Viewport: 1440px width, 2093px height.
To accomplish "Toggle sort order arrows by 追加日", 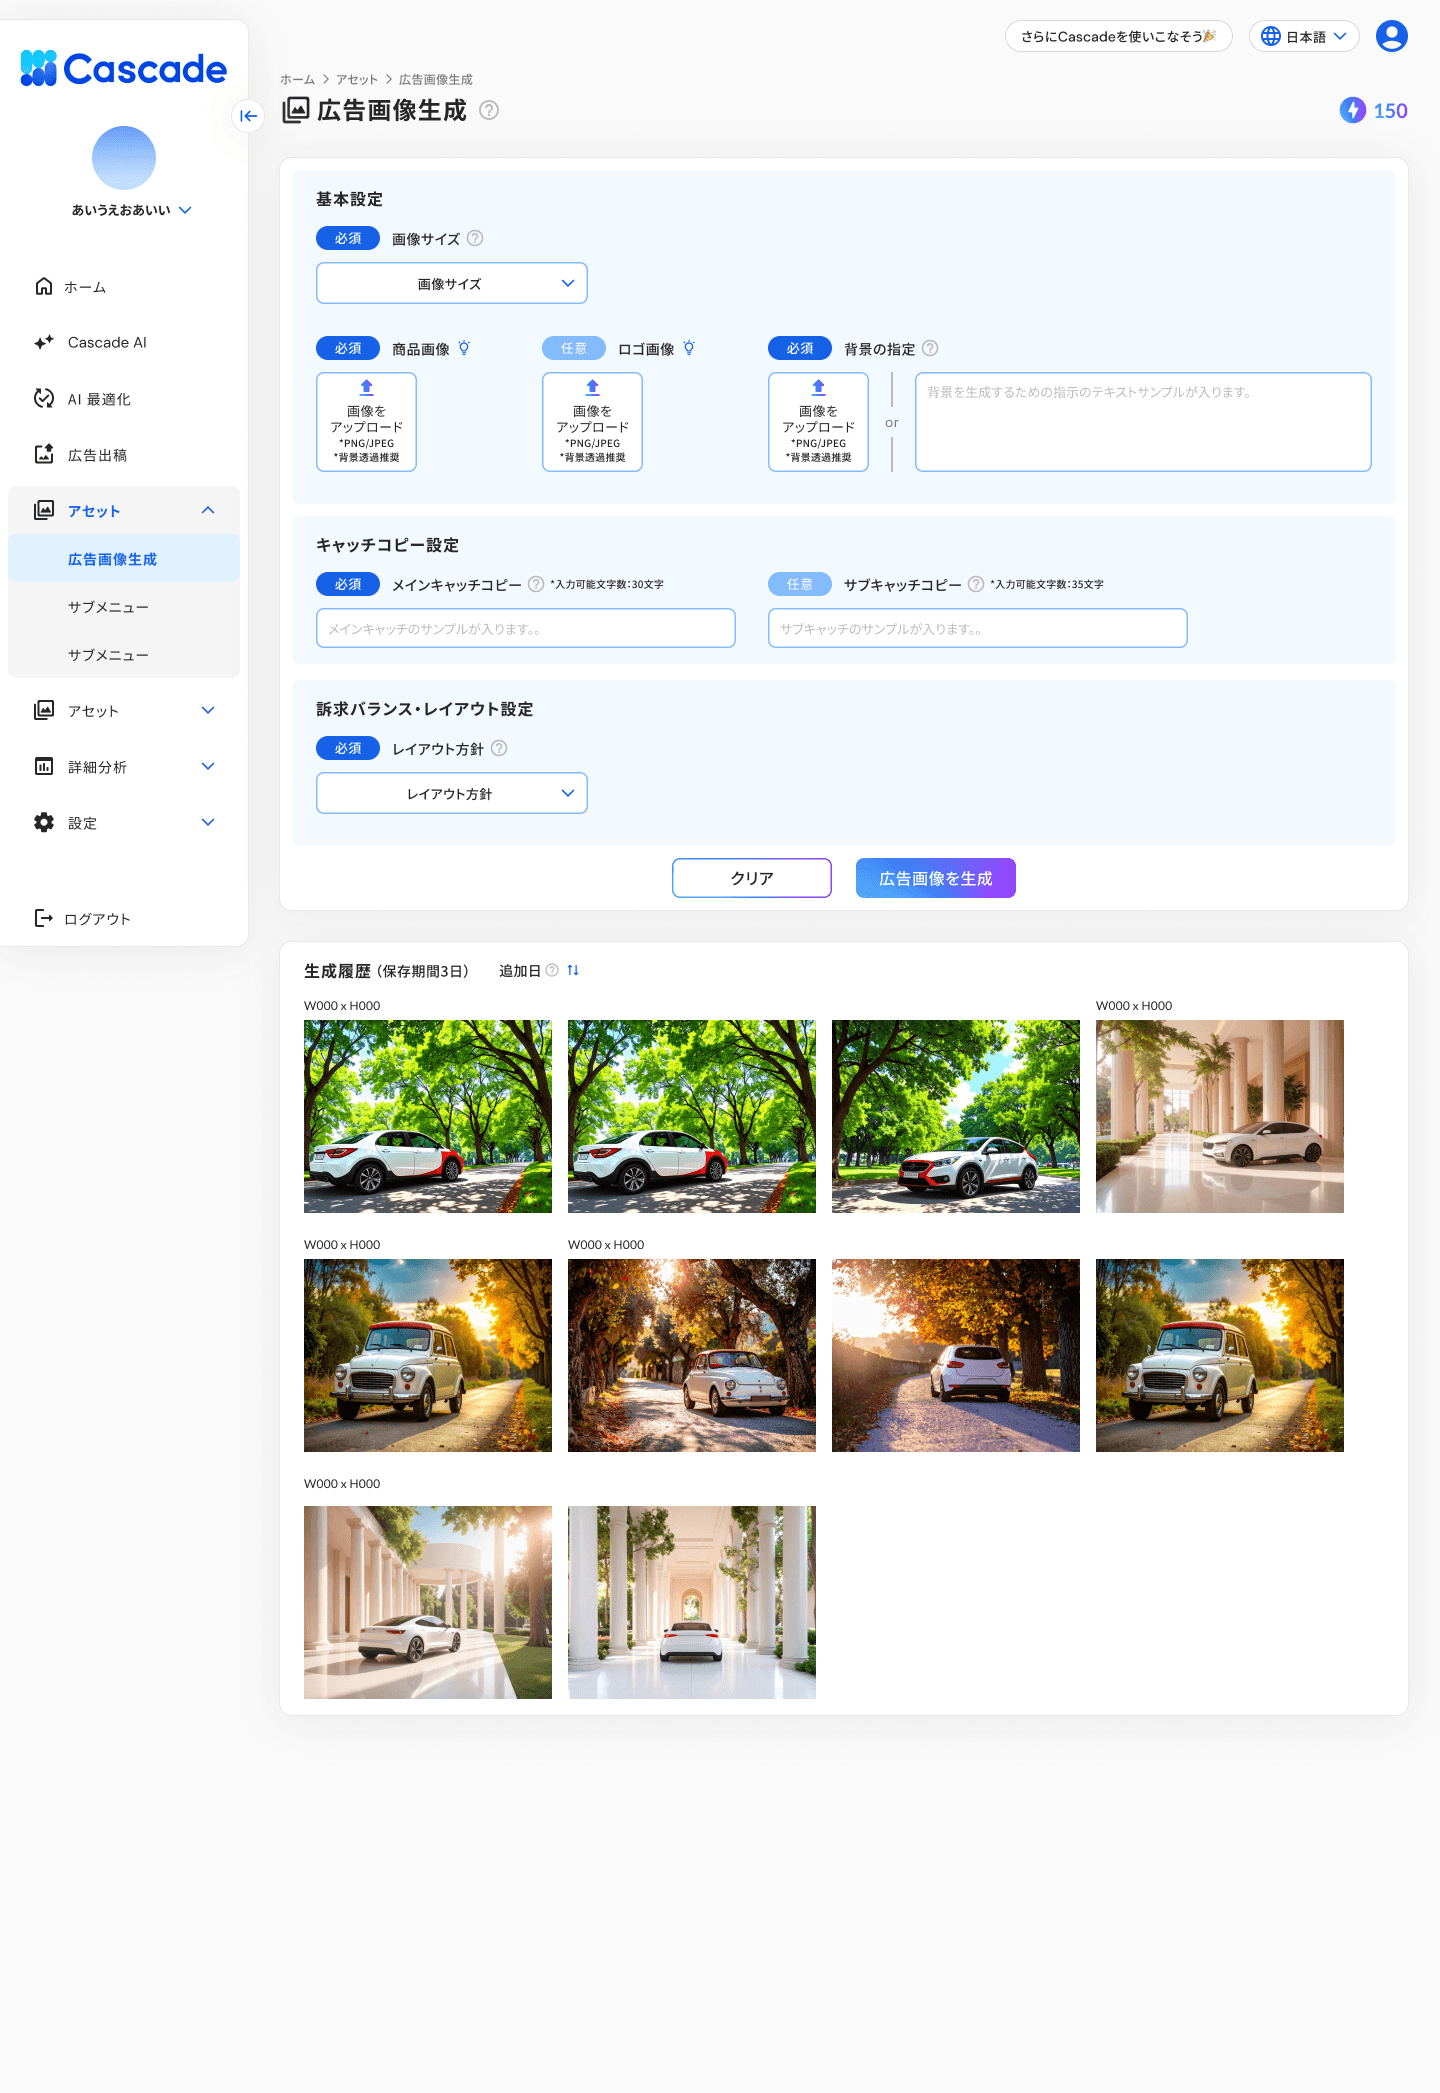I will point(573,970).
